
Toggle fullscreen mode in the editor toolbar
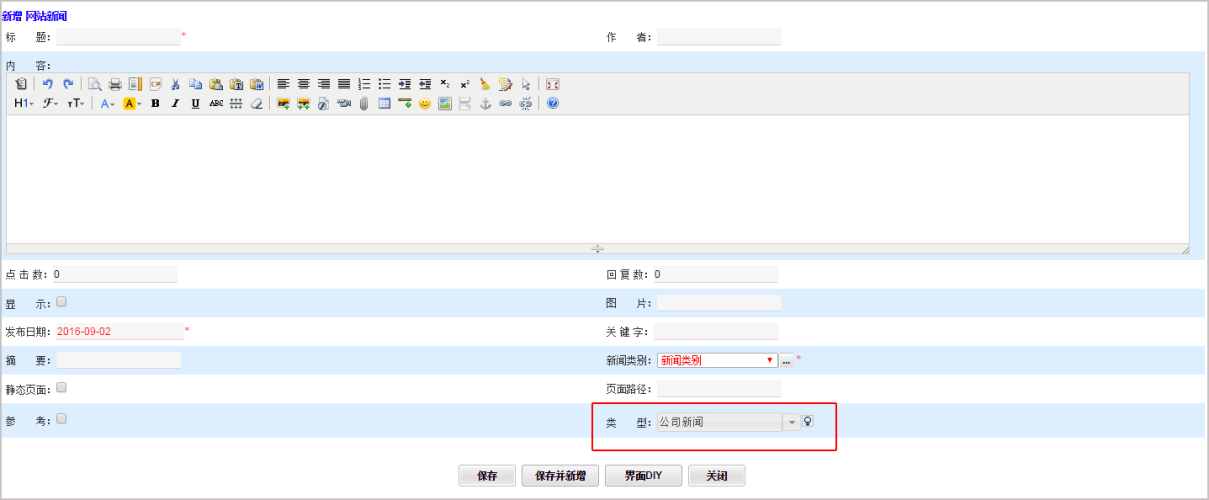tap(552, 84)
